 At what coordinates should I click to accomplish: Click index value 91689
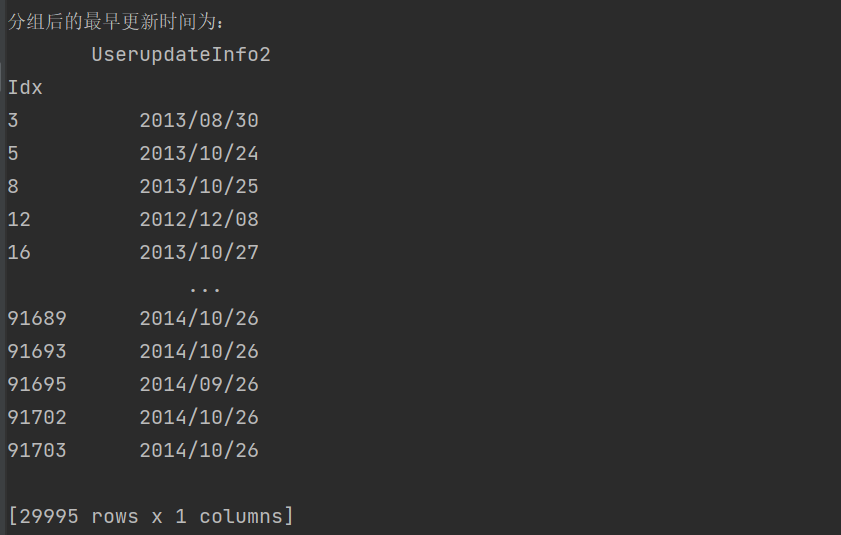37,318
